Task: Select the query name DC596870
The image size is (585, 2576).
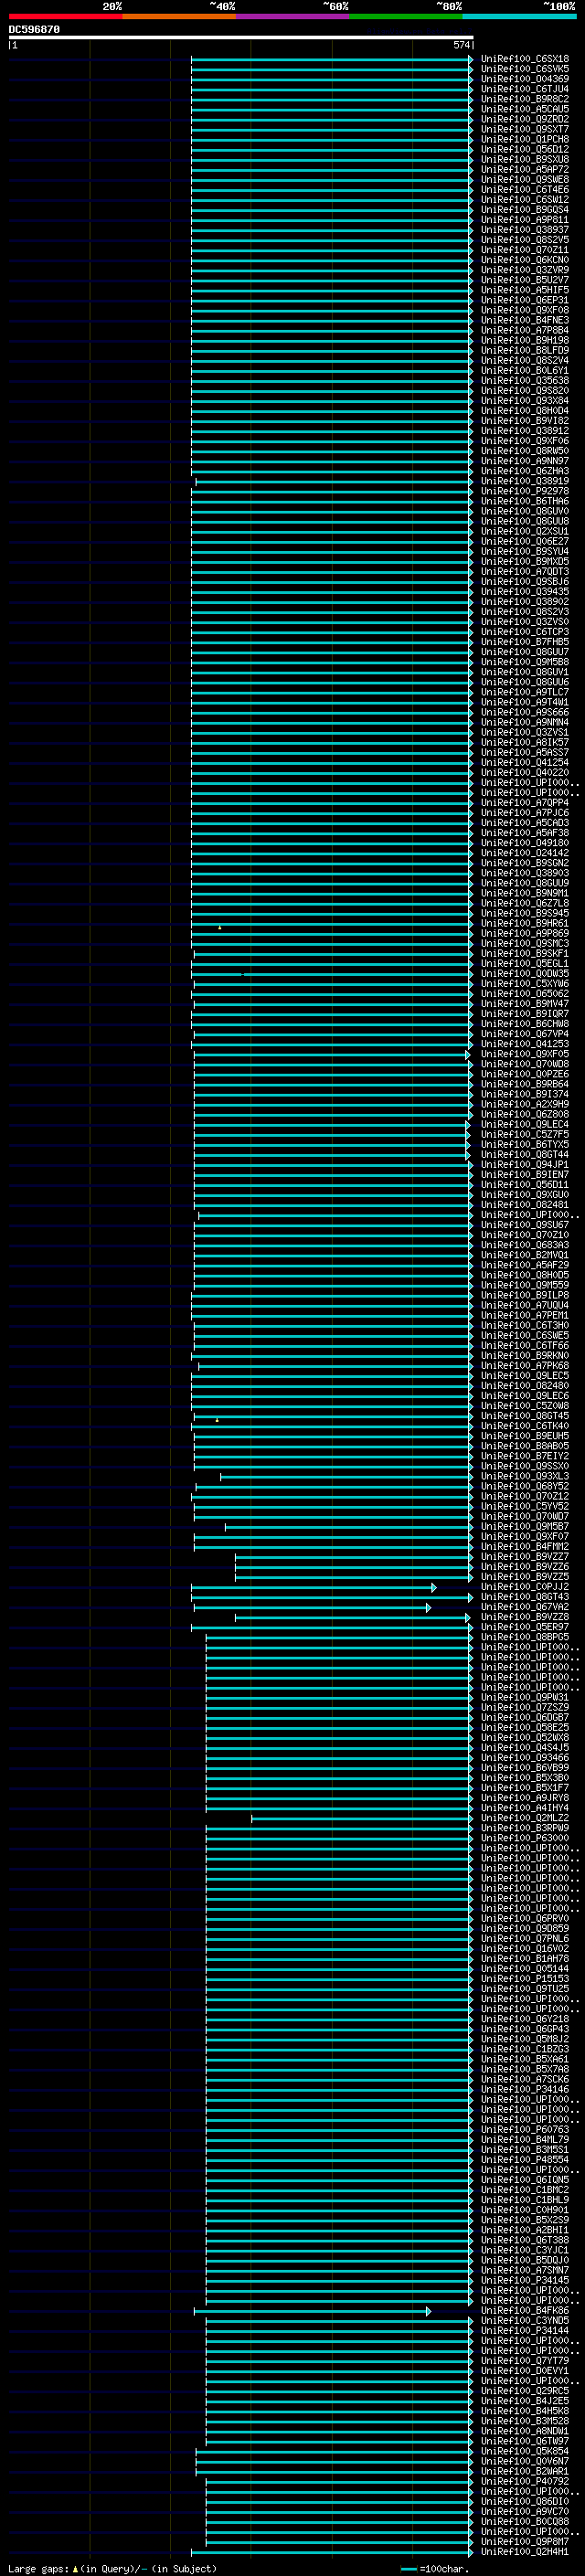Action: (x=34, y=29)
